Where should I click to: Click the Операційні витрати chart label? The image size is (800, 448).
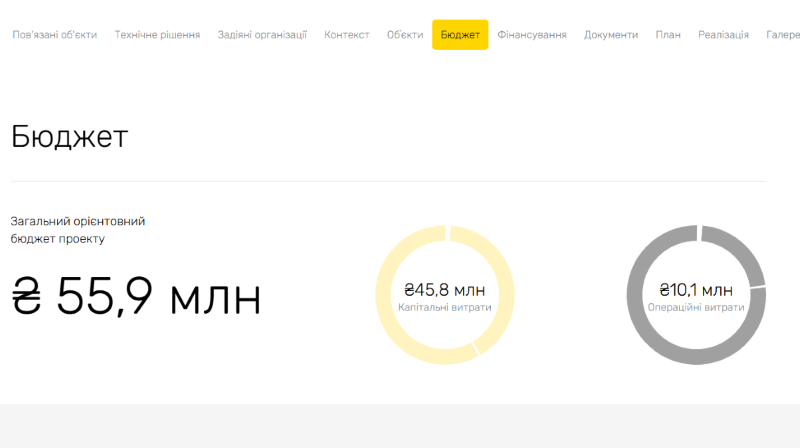[696, 308]
